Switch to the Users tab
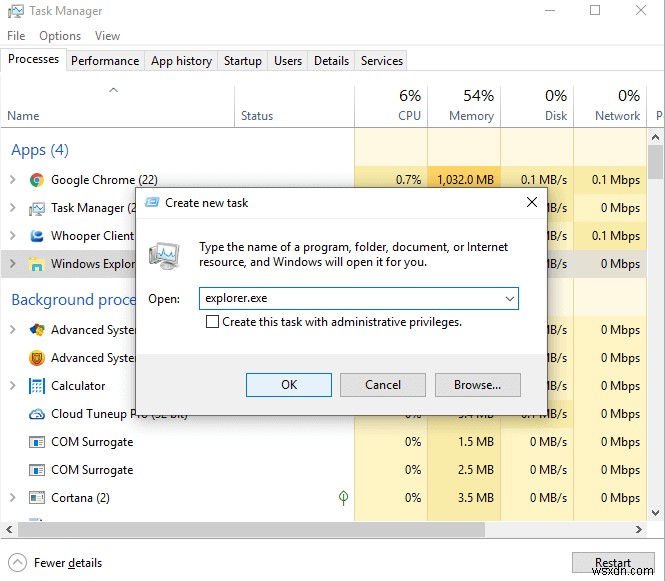This screenshot has width=665, height=581. 288,61
